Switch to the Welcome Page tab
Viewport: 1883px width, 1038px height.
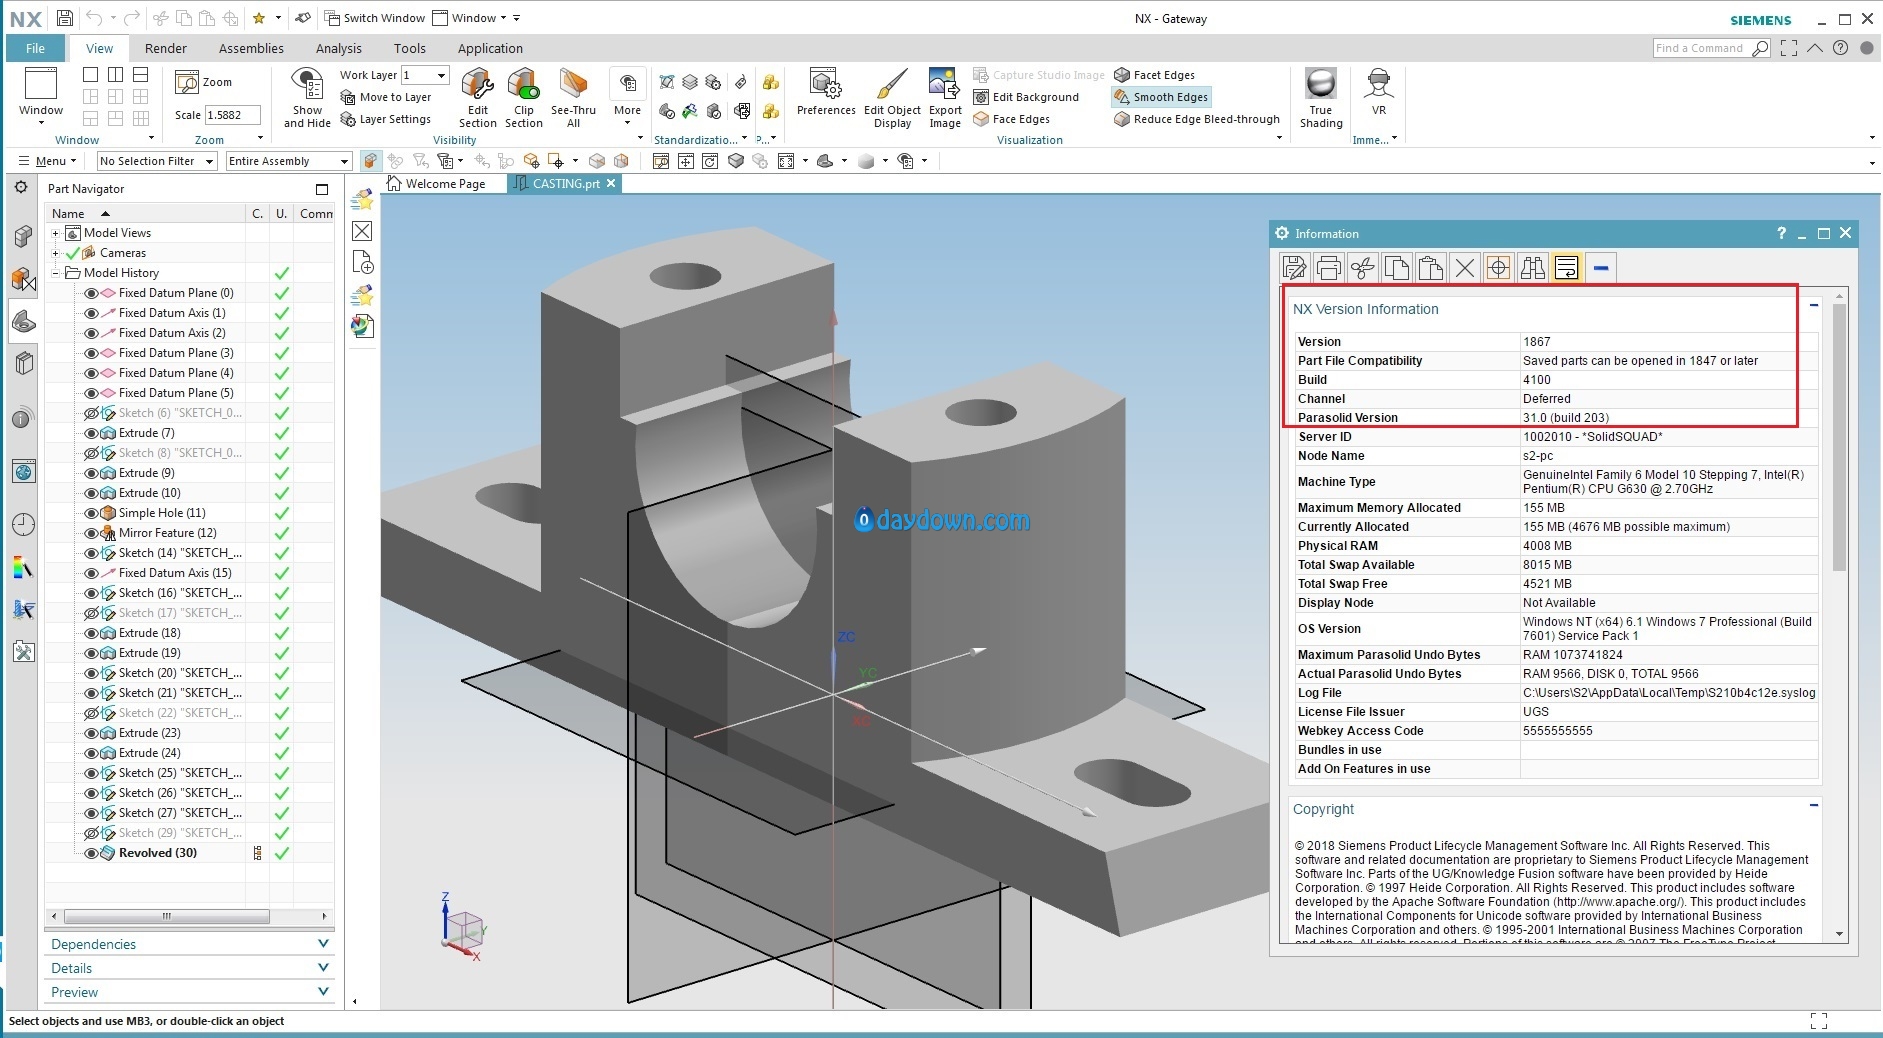point(436,184)
